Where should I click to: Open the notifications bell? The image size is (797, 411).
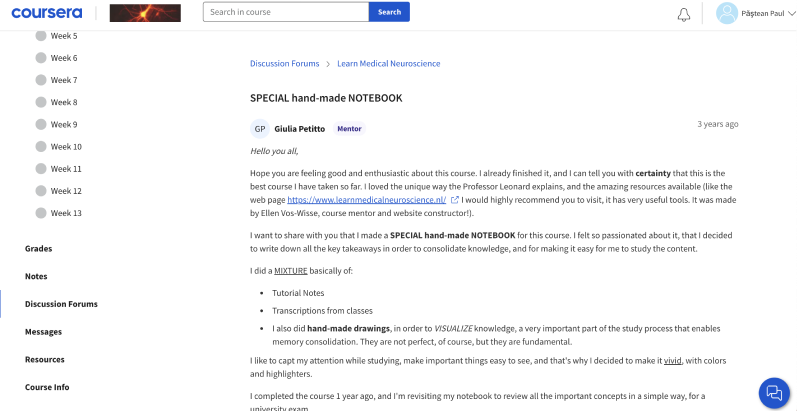point(684,14)
